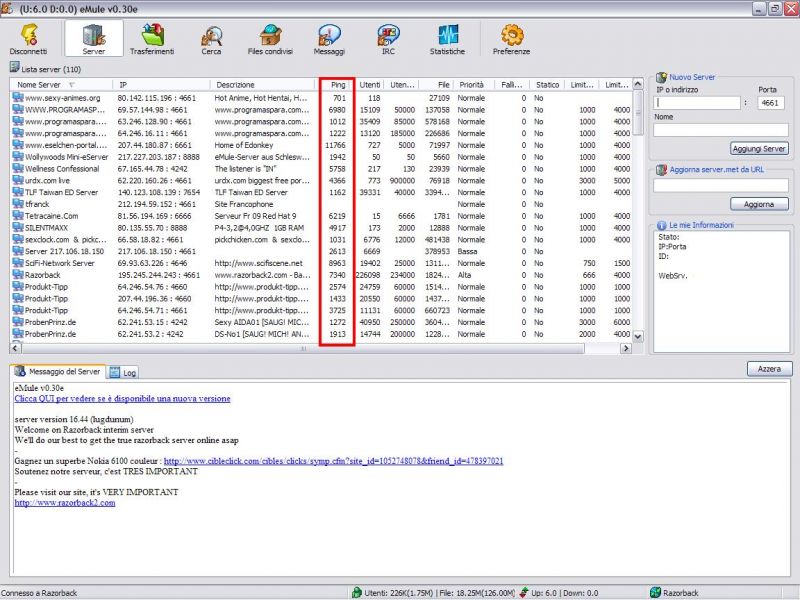
Task: Open Files condivisi shared files view
Action: (270, 39)
